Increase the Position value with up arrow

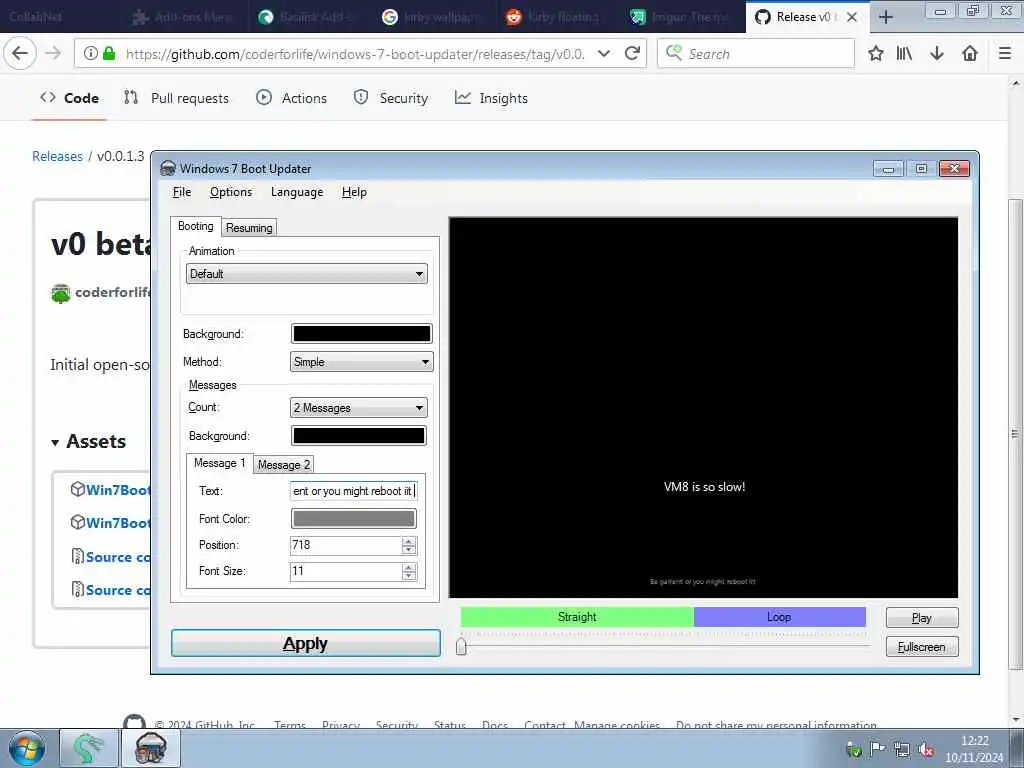pos(409,541)
